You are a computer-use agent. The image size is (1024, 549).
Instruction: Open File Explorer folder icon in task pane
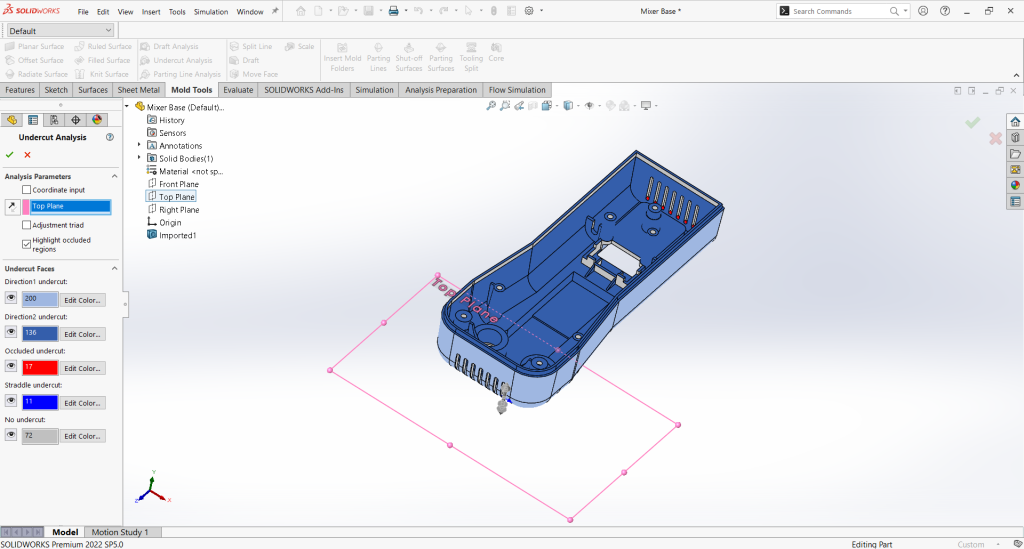click(x=1015, y=153)
